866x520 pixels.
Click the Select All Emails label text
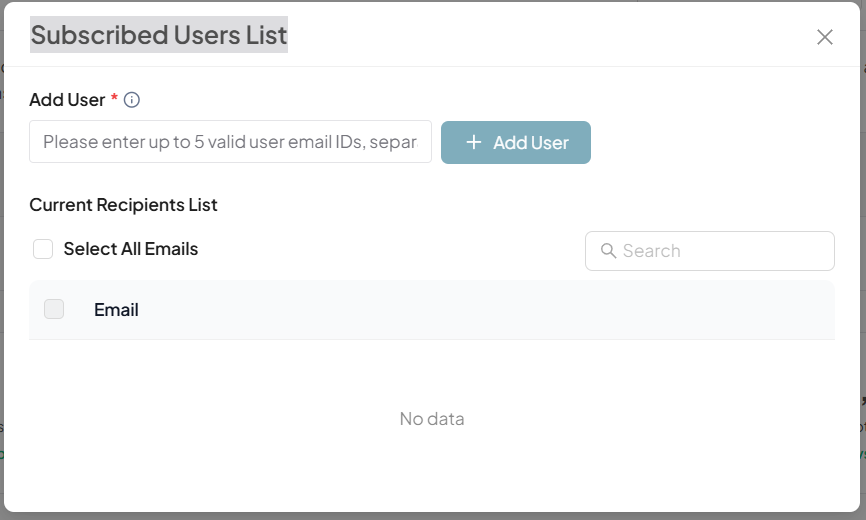[131, 249]
